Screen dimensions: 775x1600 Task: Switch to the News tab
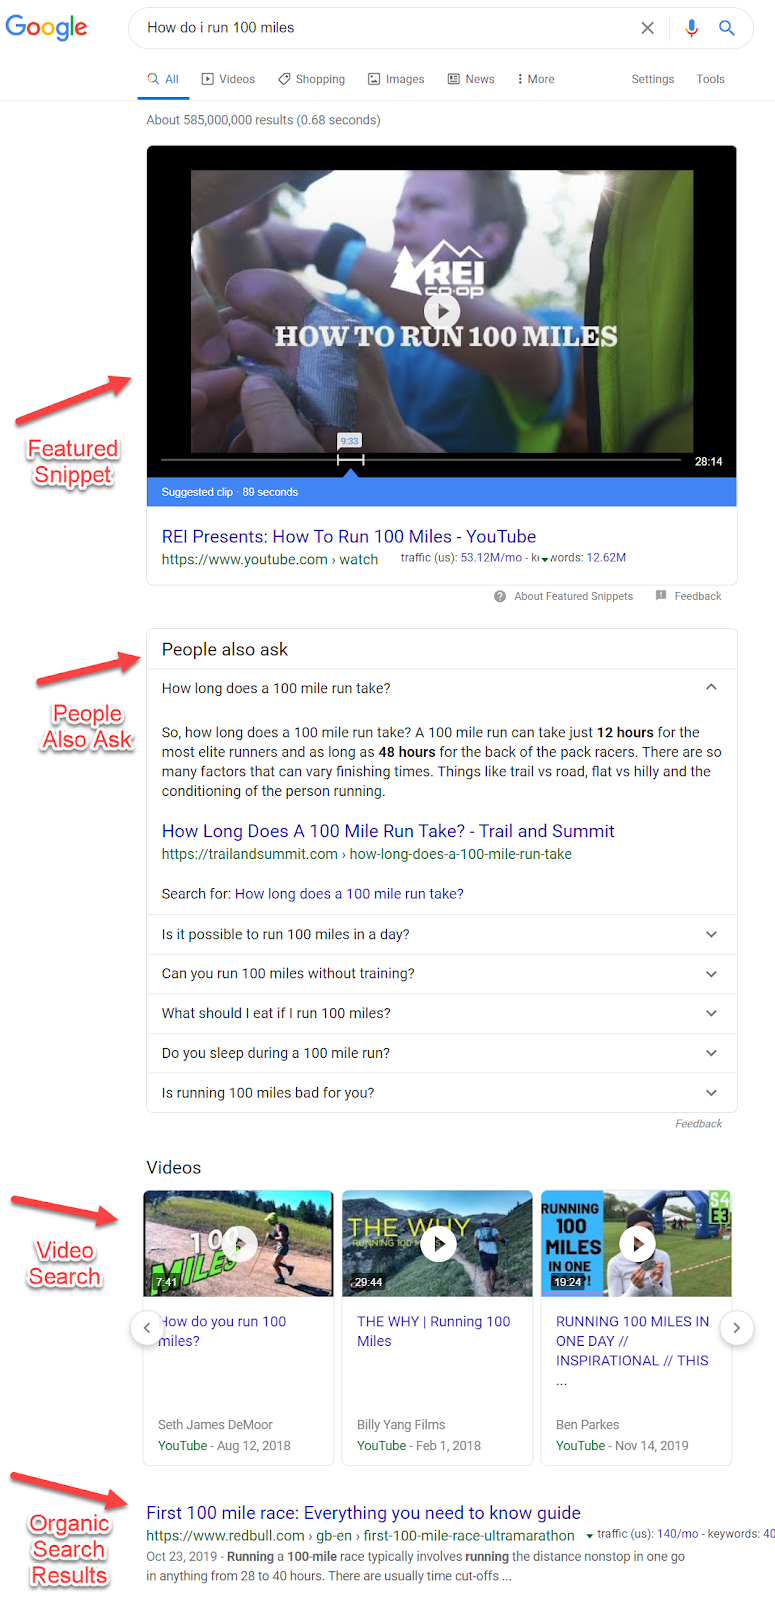(x=471, y=79)
